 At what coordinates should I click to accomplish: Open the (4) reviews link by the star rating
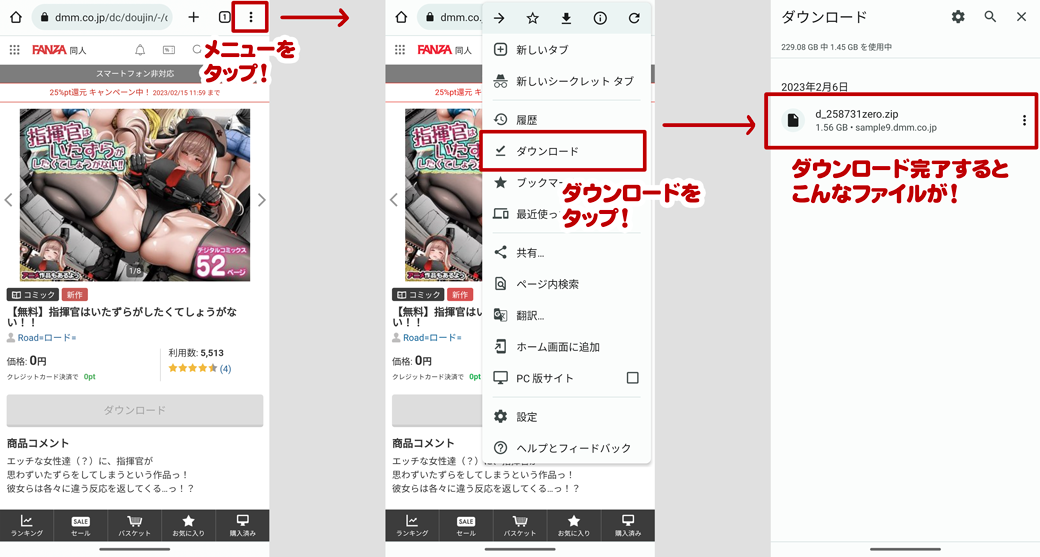pos(226,369)
